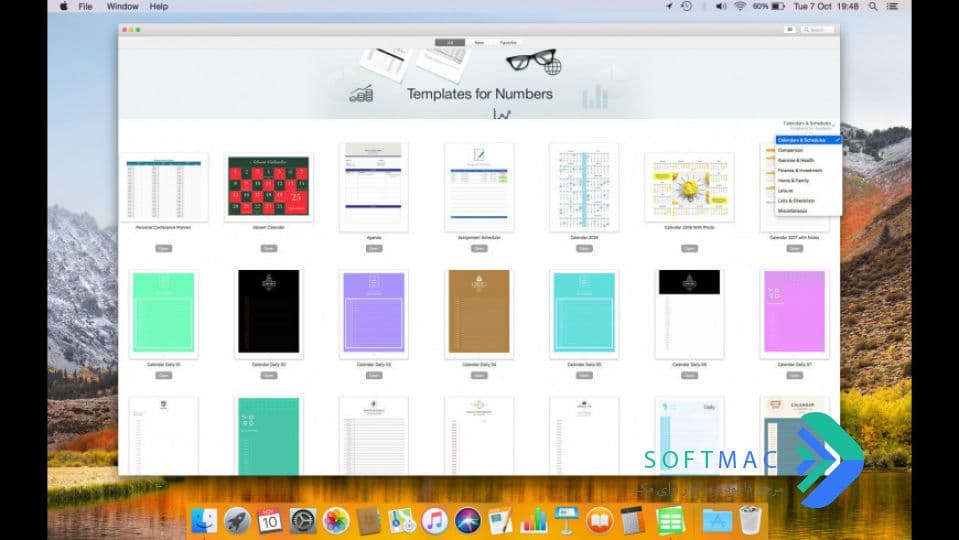The height and width of the screenshot is (540, 959).
Task: Click the speech bubble toolbar icon
Action: (x=790, y=29)
